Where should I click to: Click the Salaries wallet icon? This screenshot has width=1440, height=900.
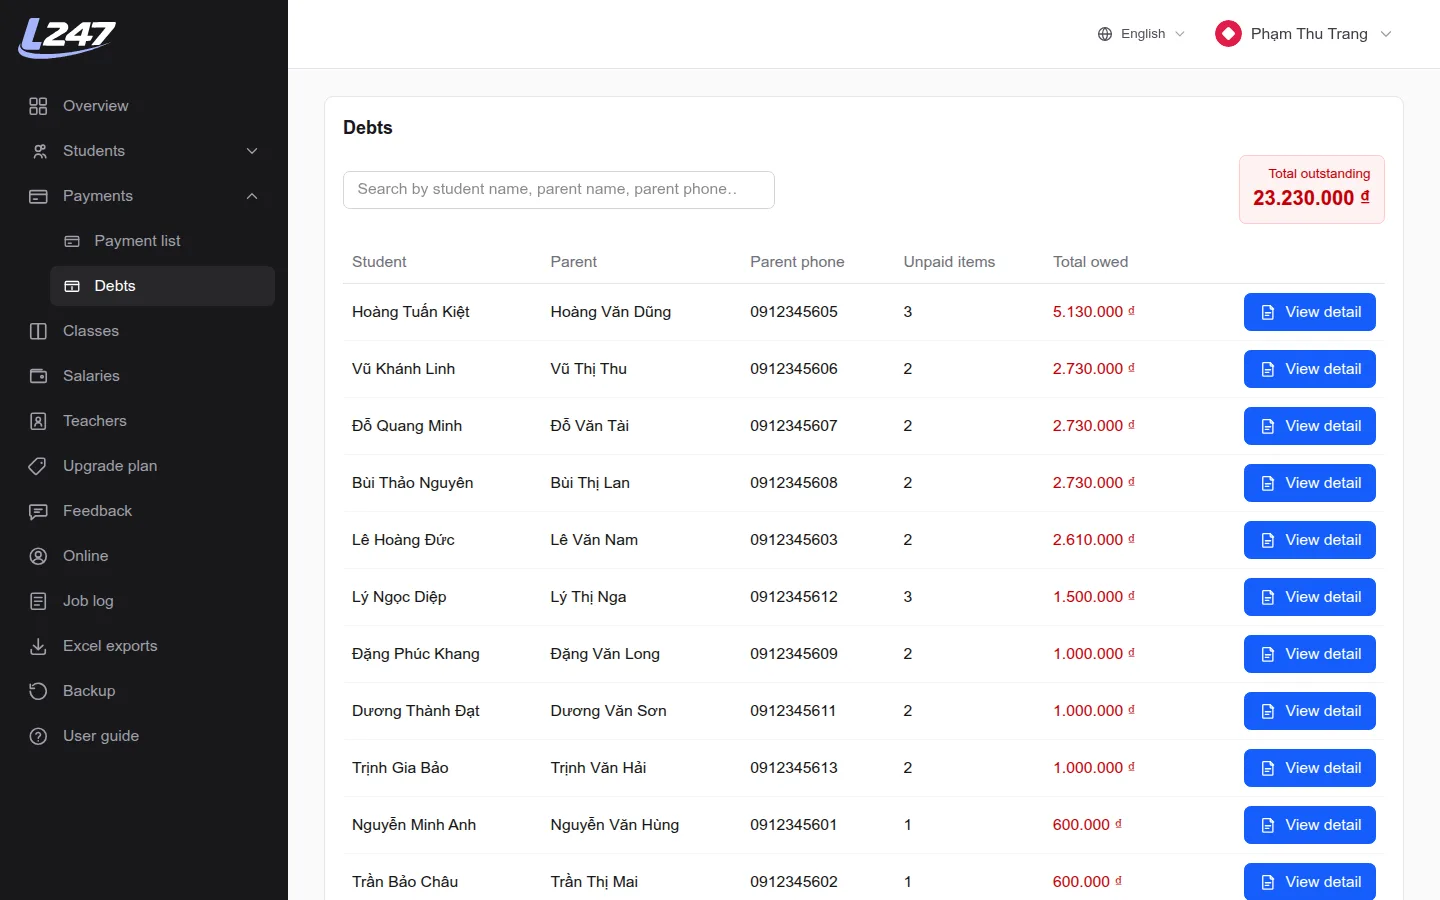click(x=38, y=376)
